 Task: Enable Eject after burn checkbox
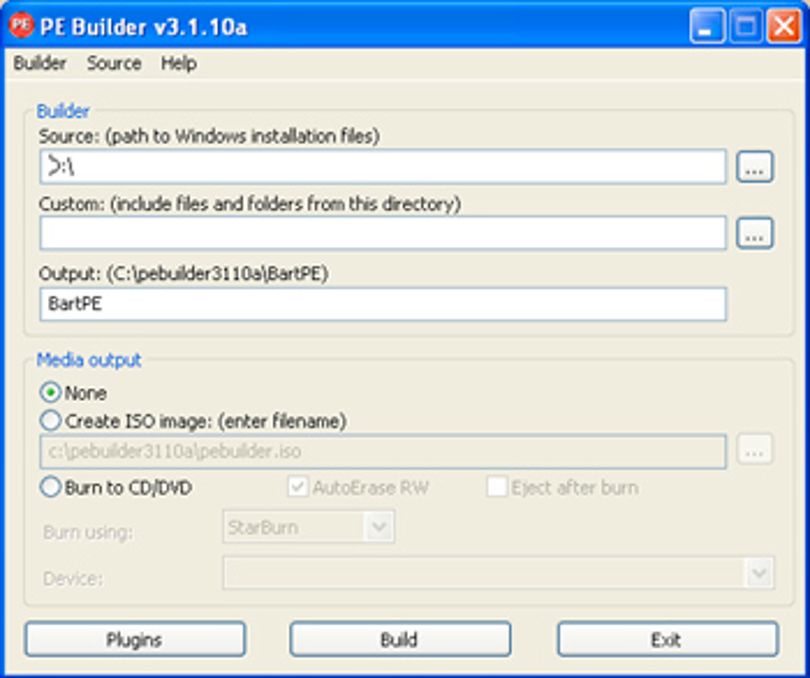pyautogui.click(x=496, y=487)
